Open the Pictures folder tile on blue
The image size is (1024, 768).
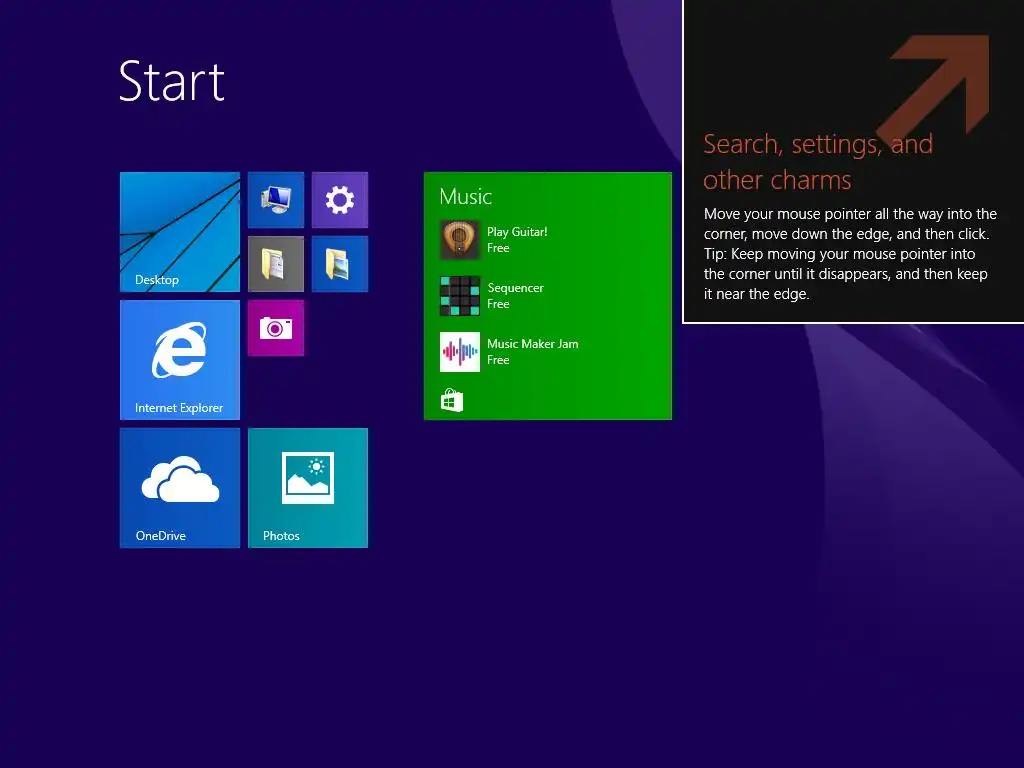(x=340, y=264)
